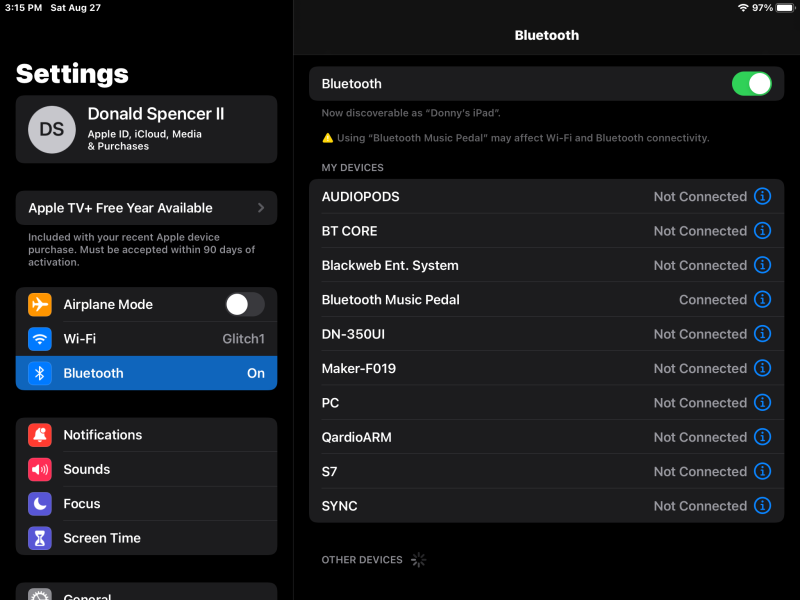Viewport: 800px width, 600px height.
Task: Open info for S7 device
Action: coord(762,471)
